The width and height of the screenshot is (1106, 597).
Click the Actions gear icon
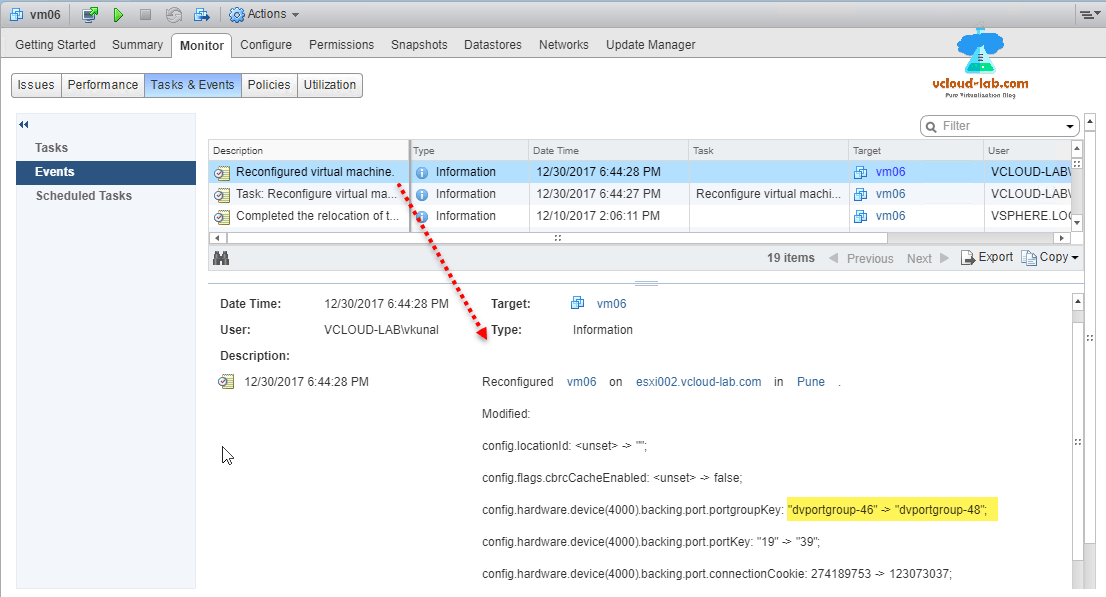(x=236, y=13)
